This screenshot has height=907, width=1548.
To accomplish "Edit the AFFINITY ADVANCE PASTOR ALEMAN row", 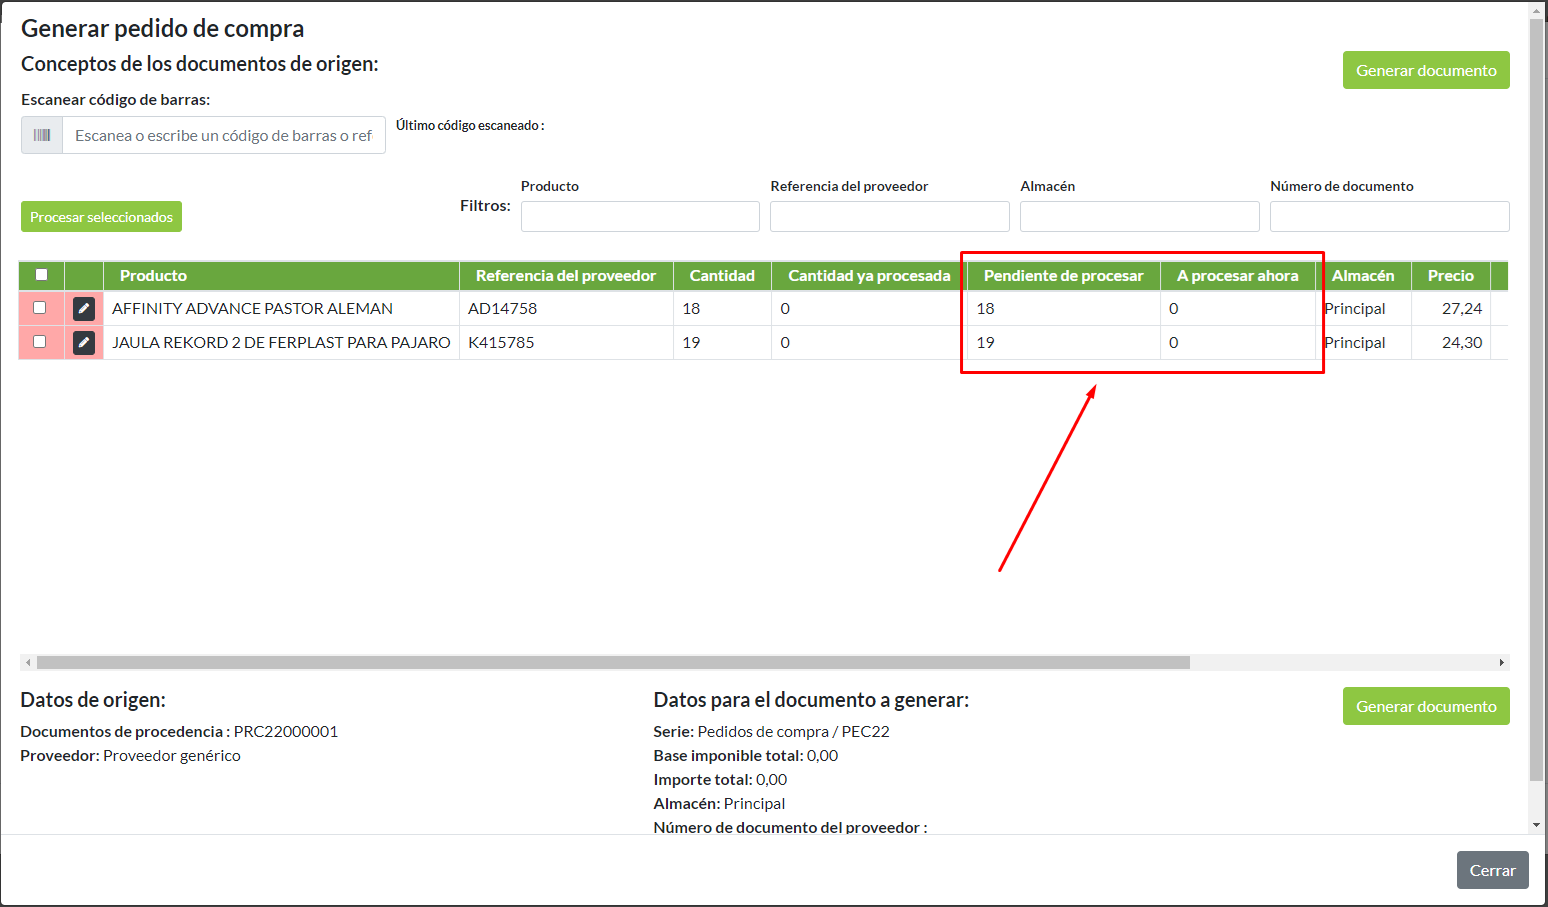I will 84,309.
